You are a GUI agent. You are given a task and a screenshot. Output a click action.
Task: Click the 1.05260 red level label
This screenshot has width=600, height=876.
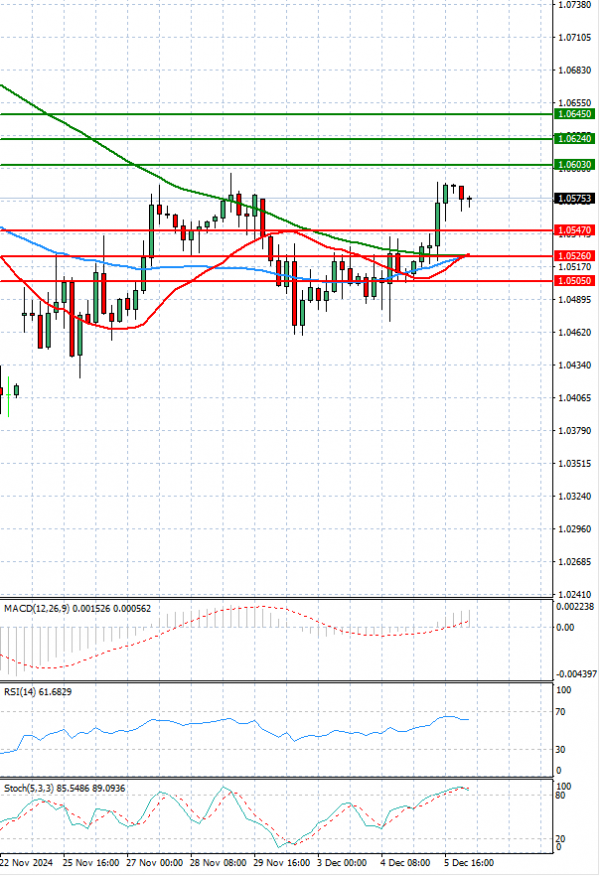(574, 256)
